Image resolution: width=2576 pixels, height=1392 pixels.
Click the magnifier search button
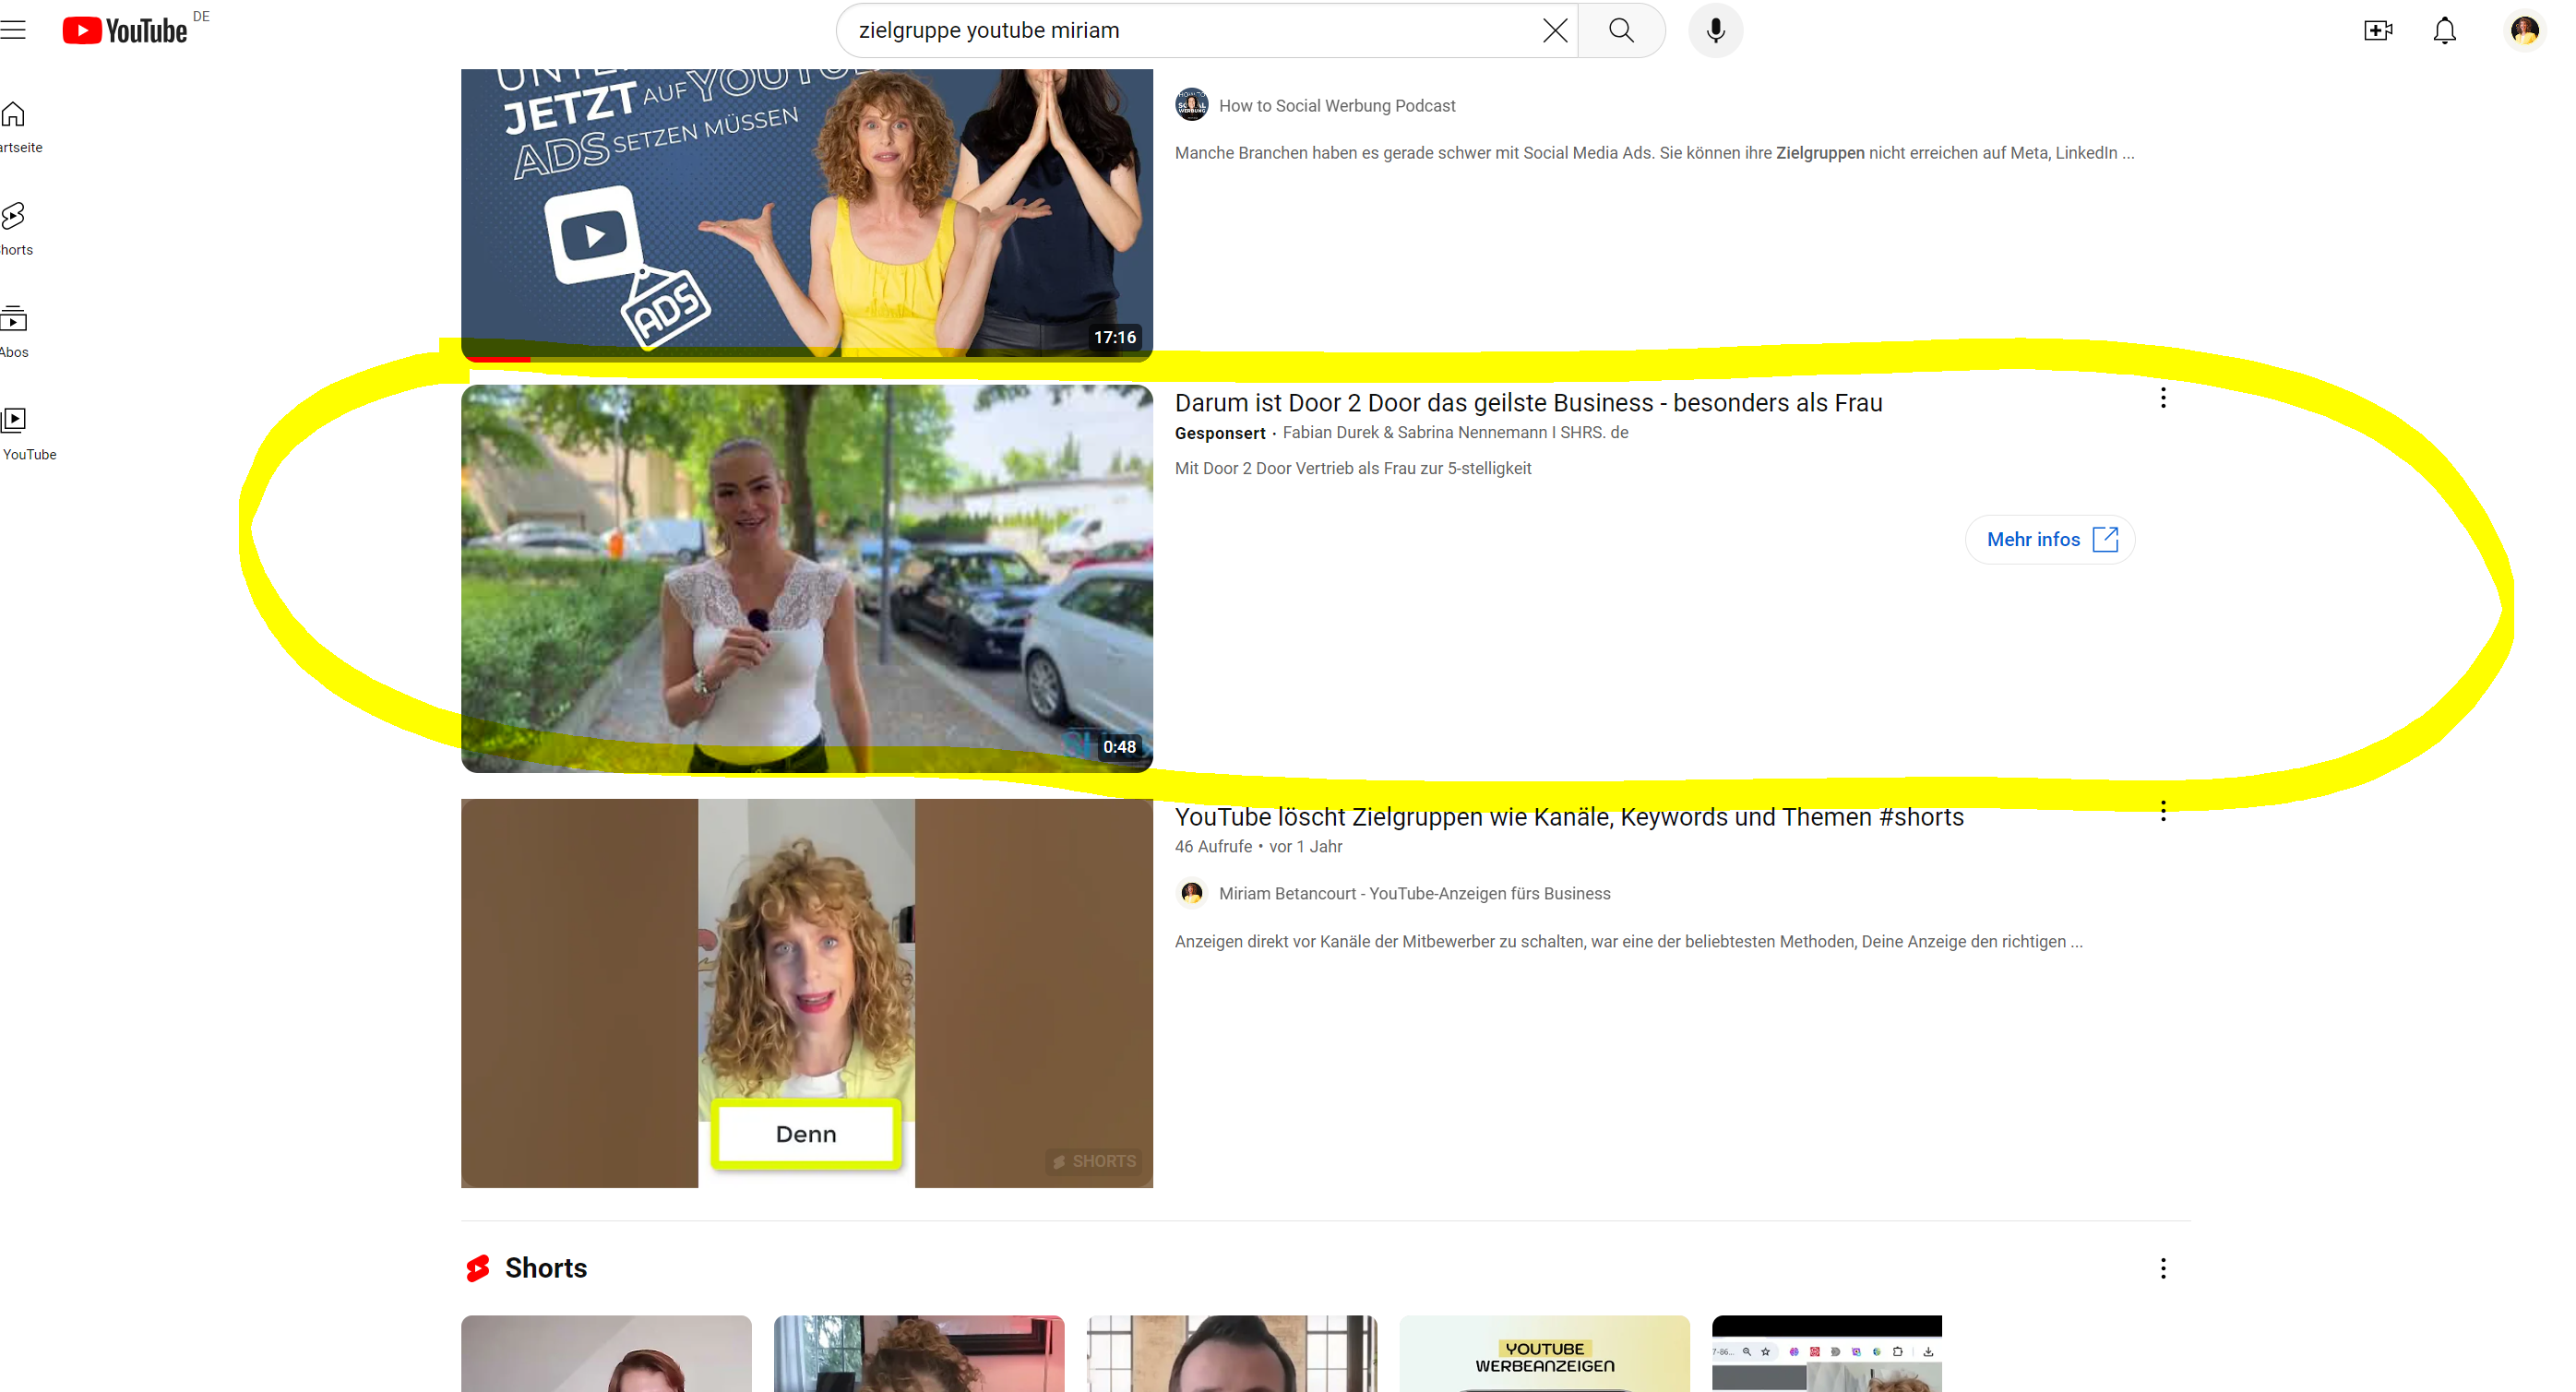tap(1621, 30)
